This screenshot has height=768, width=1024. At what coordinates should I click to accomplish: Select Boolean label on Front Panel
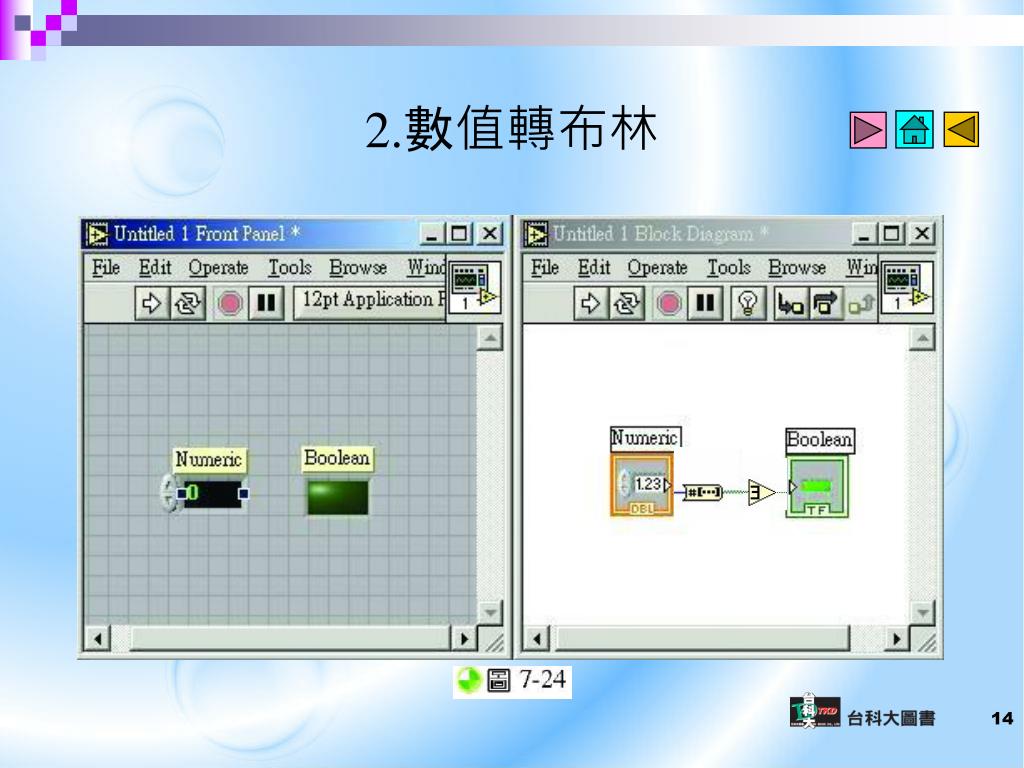tap(337, 458)
